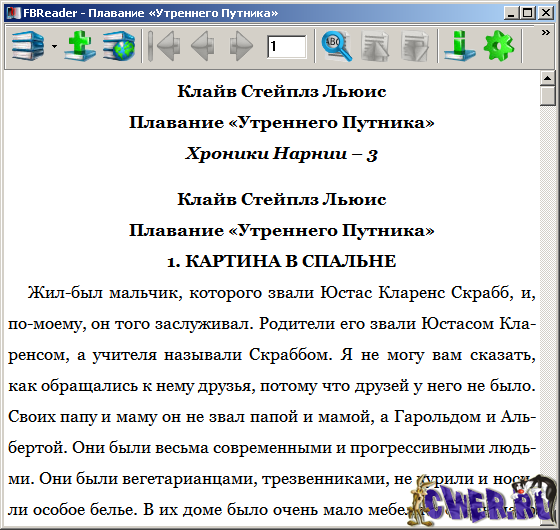The height and width of the screenshot is (530, 560).
Task: Close the FBReader window
Action: [x=546, y=13]
